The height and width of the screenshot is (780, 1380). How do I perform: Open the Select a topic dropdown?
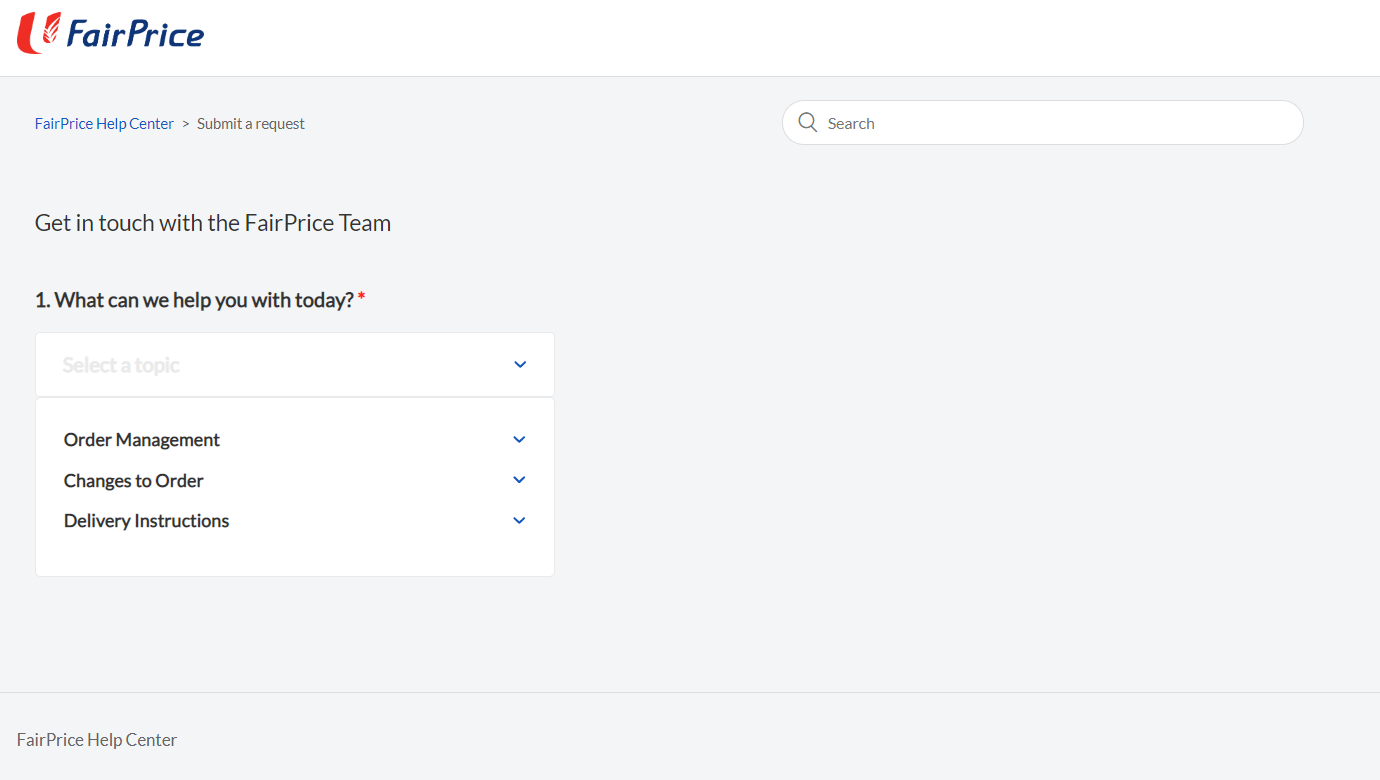[x=295, y=365]
